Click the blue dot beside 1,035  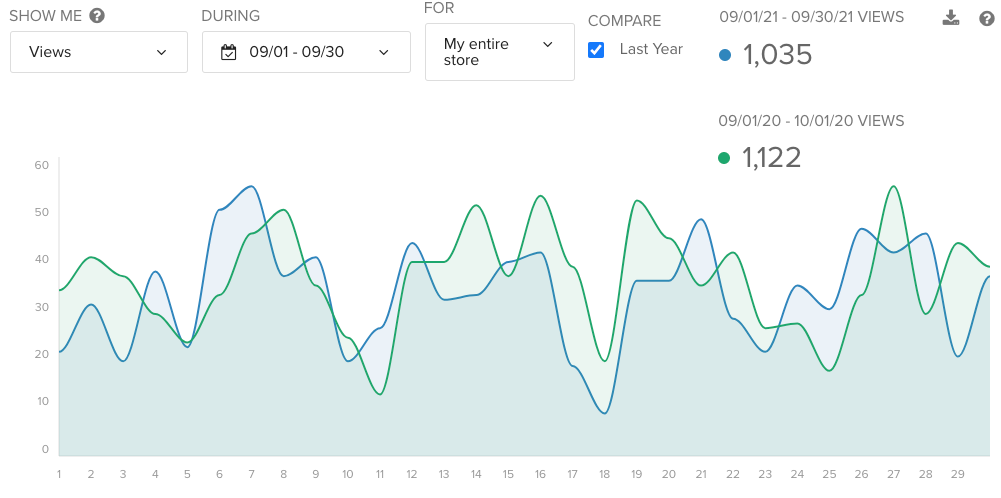point(725,55)
